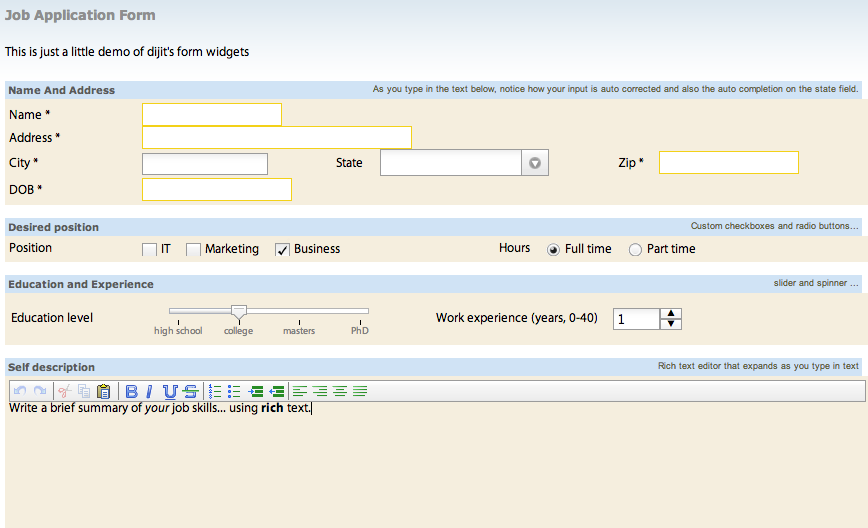Increase work experience with up arrow
The width and height of the screenshot is (868, 528).
(671, 313)
